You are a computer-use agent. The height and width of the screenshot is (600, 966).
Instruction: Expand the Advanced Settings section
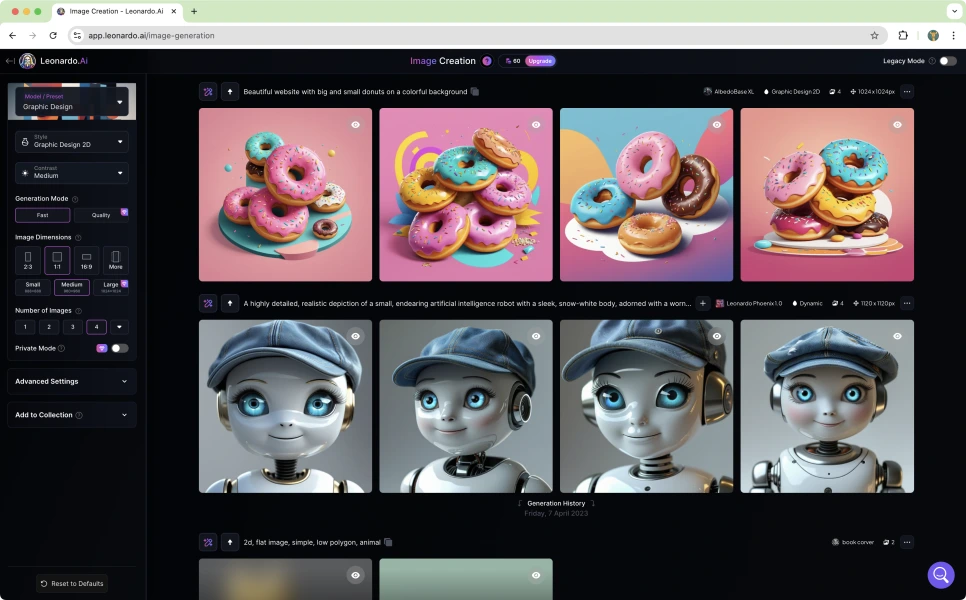pos(71,381)
